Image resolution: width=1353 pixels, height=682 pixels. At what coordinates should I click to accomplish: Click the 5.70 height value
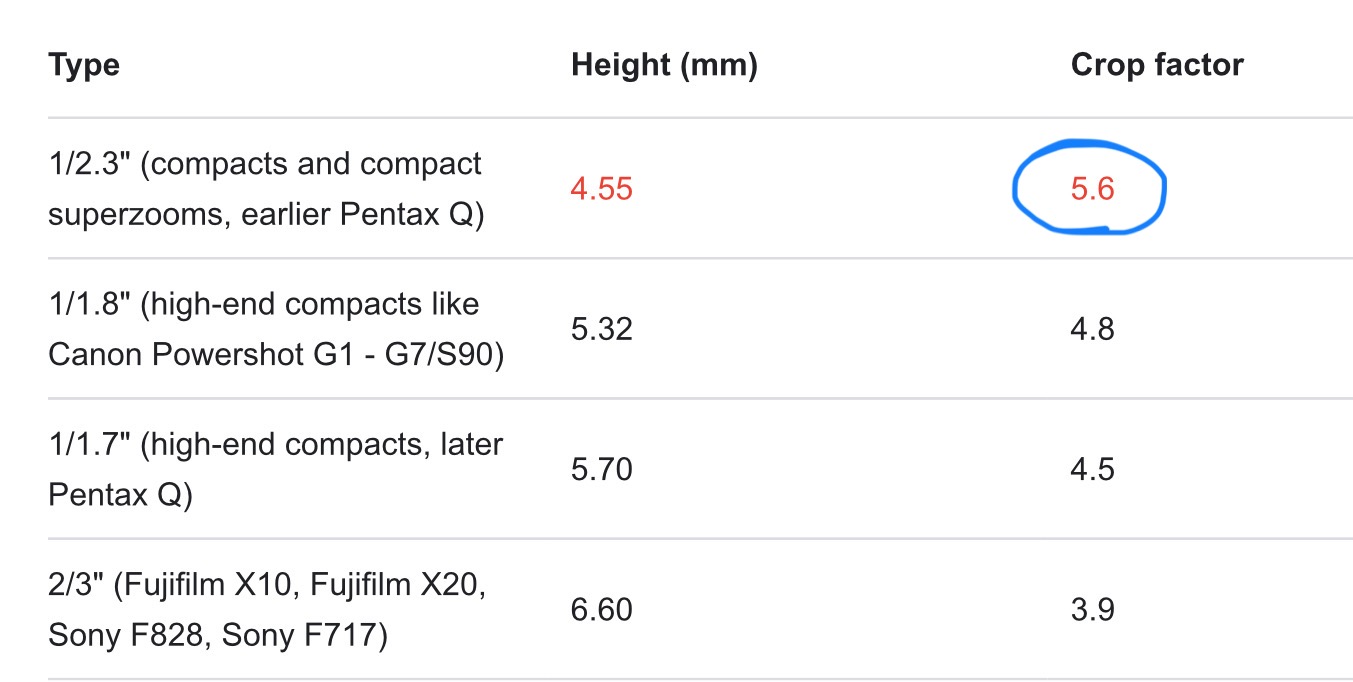tap(602, 469)
